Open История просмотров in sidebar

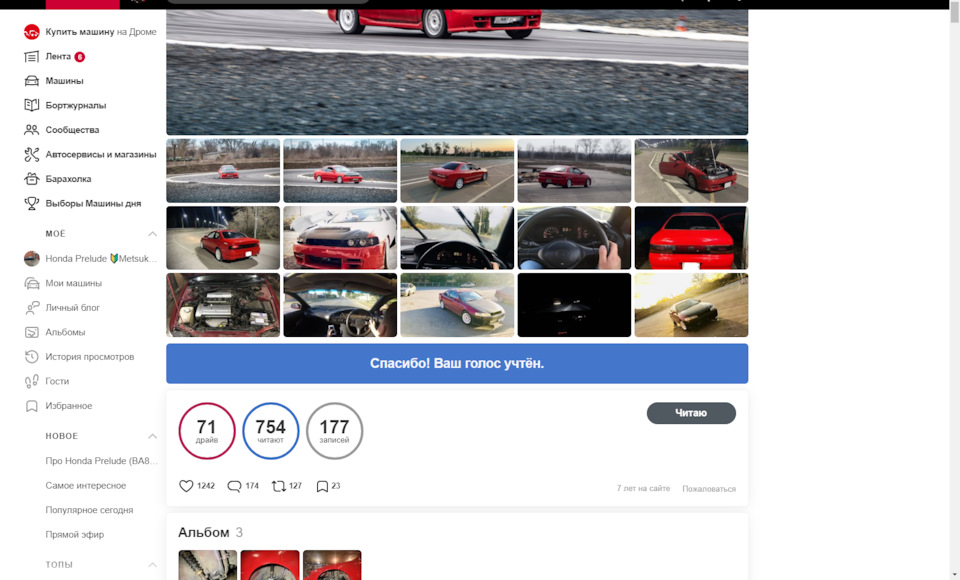89,357
